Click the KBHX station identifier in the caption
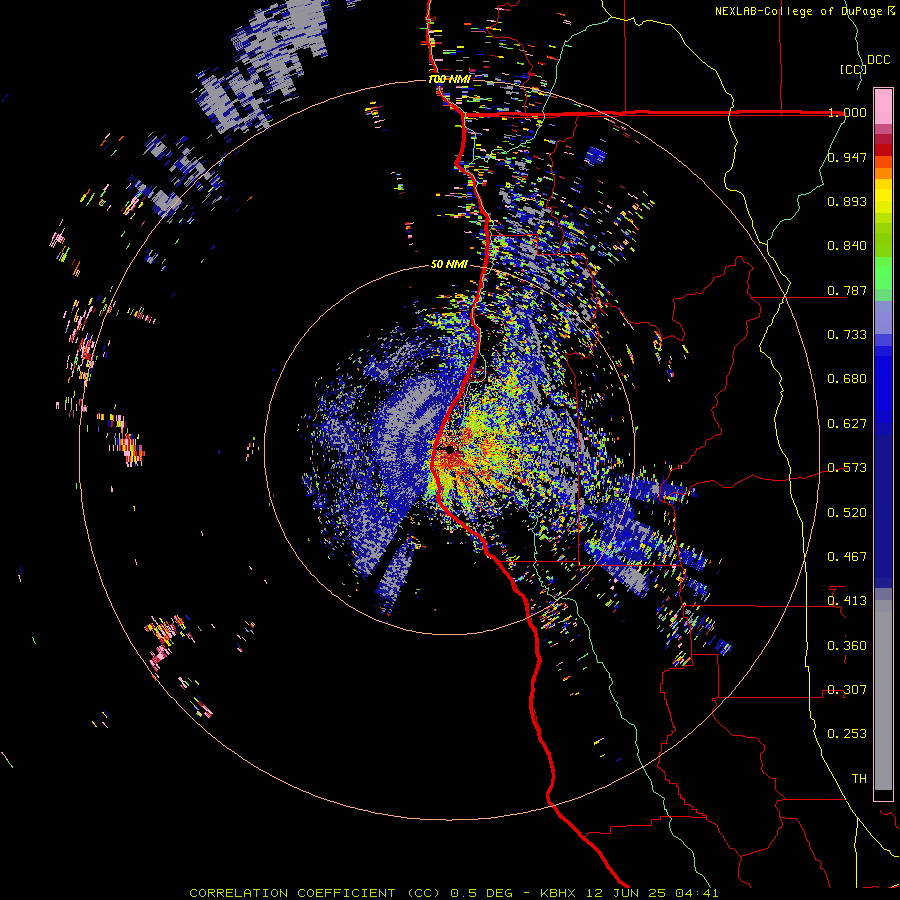 click(560, 893)
